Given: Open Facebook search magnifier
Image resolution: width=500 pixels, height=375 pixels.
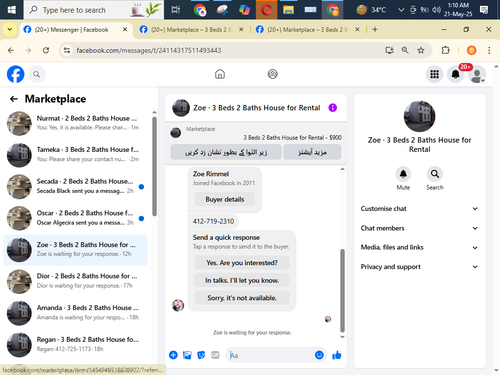Looking at the screenshot, I should tap(37, 74).
